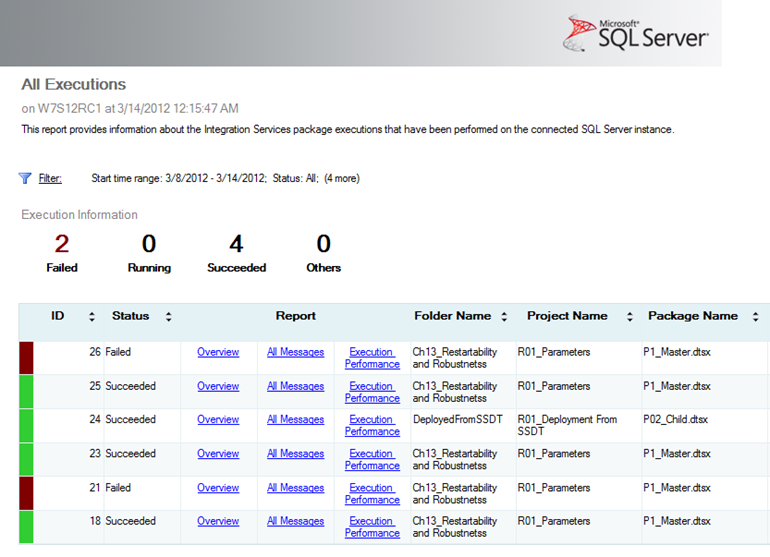
Task: Sort by the Project Name column arrows
Action: coord(630,317)
